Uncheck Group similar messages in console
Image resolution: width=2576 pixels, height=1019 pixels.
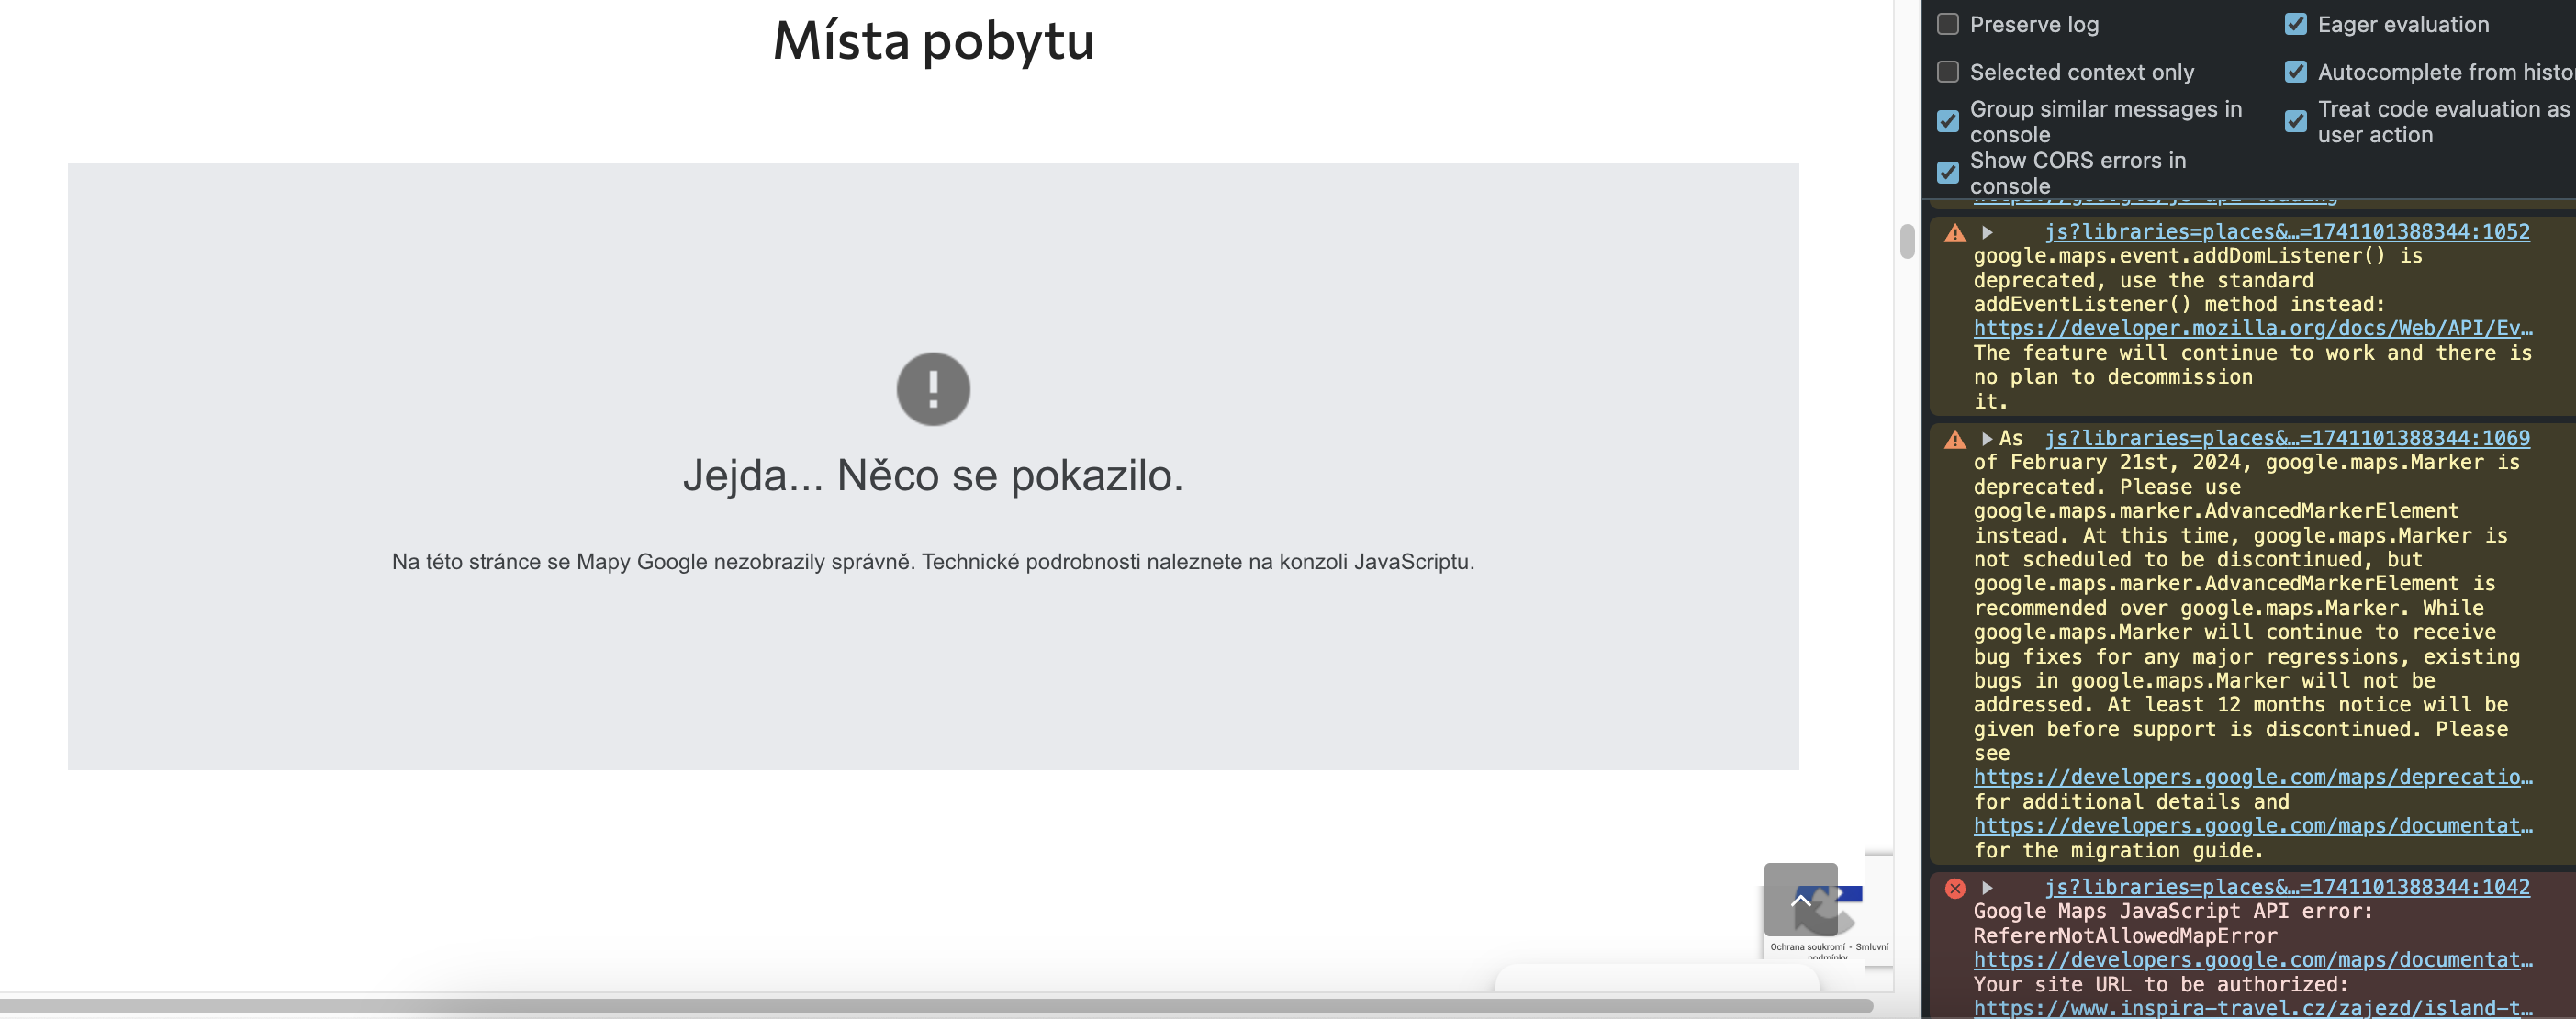[1947, 121]
